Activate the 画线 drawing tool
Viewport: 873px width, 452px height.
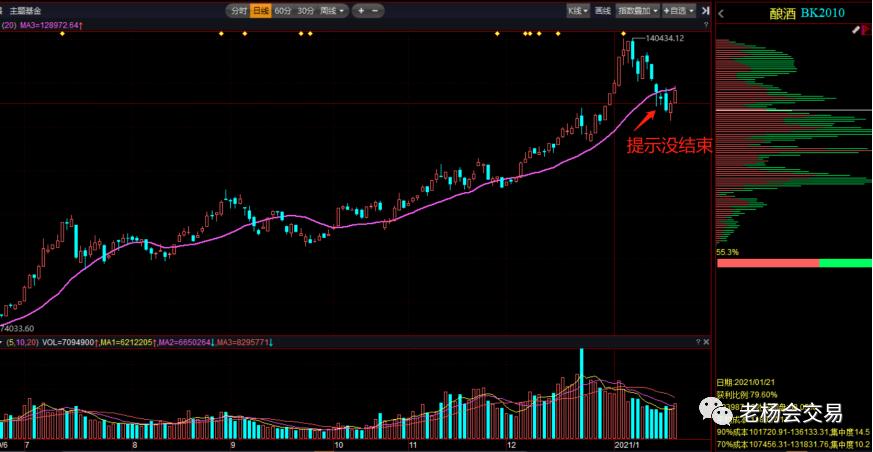tap(603, 11)
